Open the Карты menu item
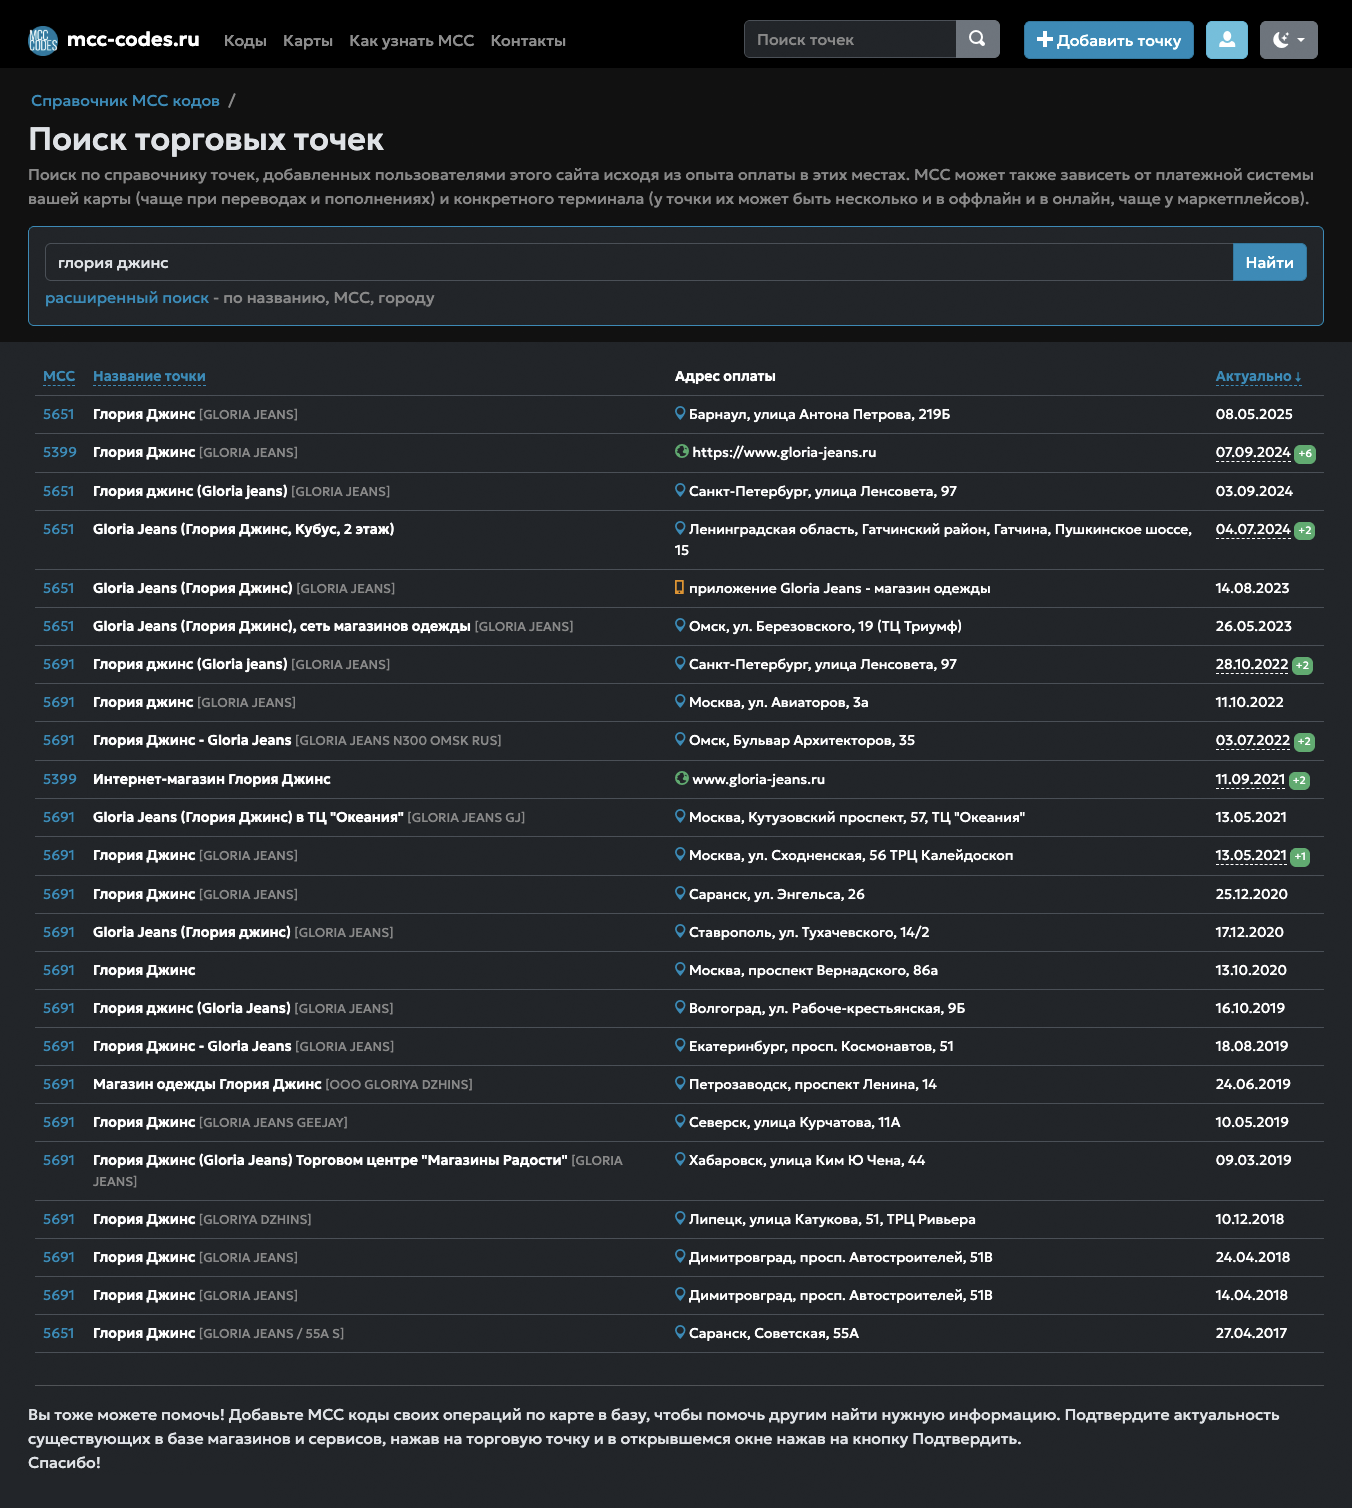This screenshot has width=1352, height=1508. click(x=308, y=41)
